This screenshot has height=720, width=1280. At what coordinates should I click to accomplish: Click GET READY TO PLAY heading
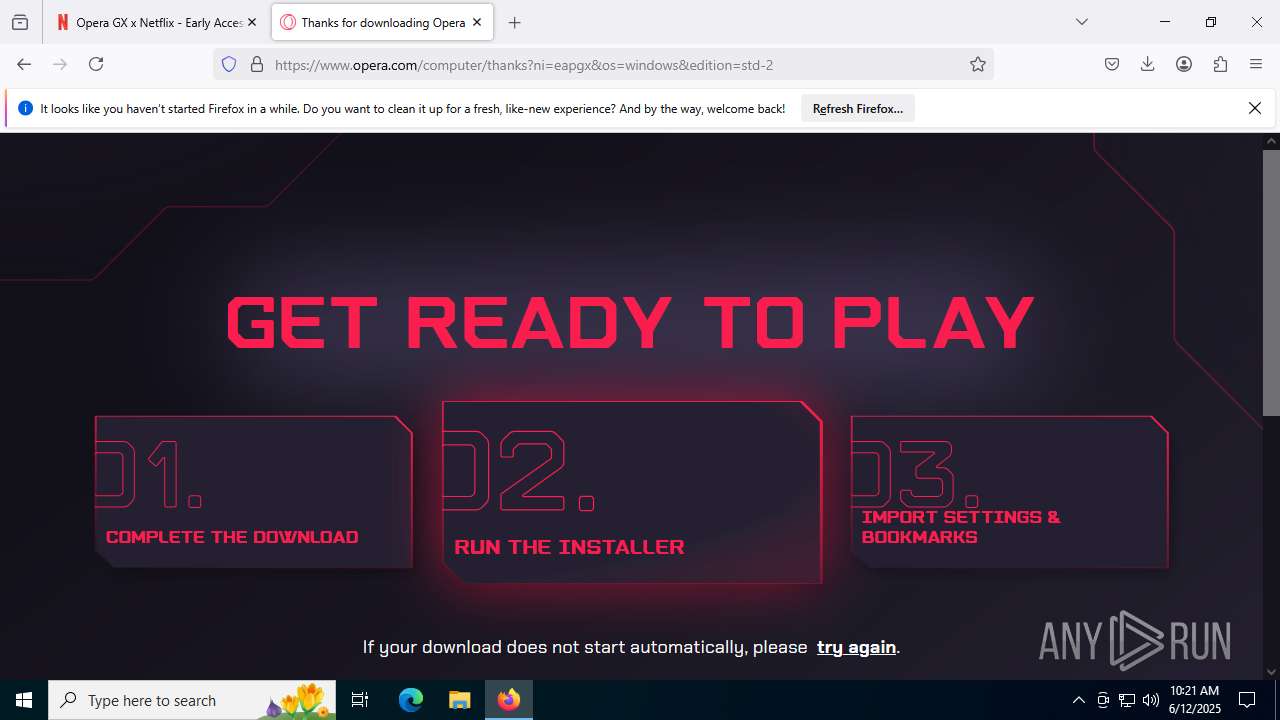[630, 322]
